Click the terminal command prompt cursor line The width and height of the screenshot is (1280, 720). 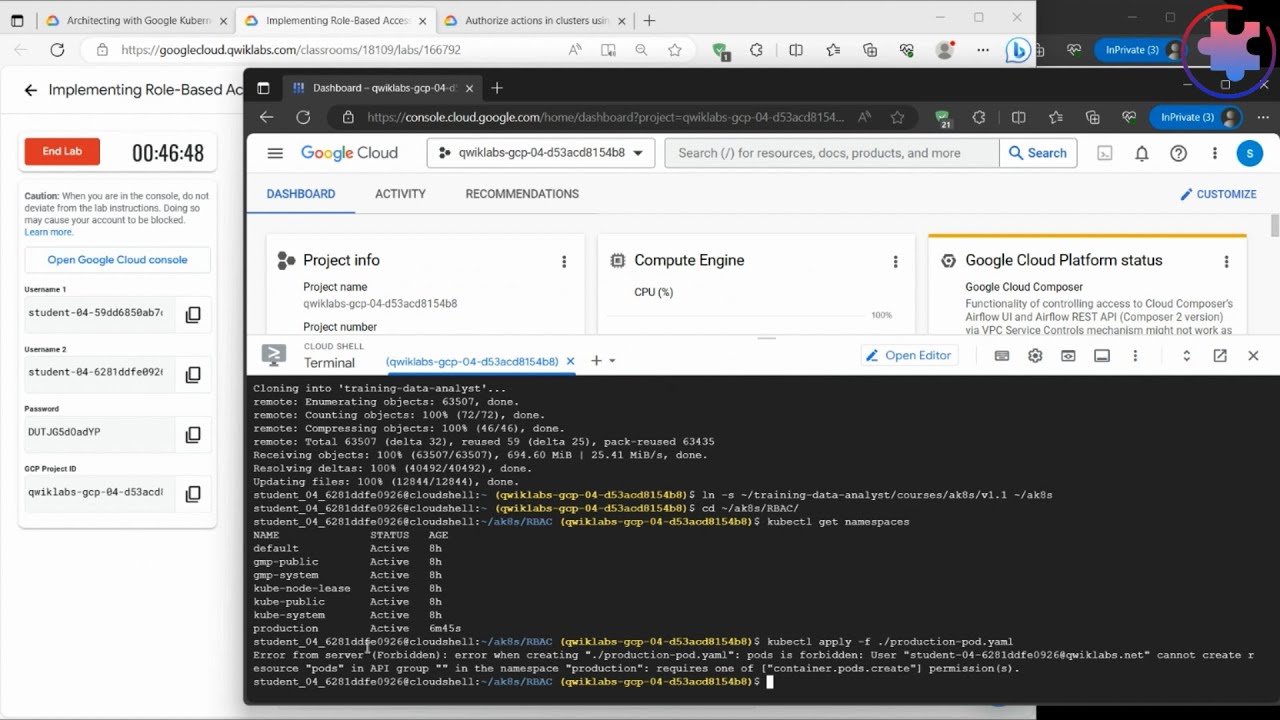(x=511, y=682)
